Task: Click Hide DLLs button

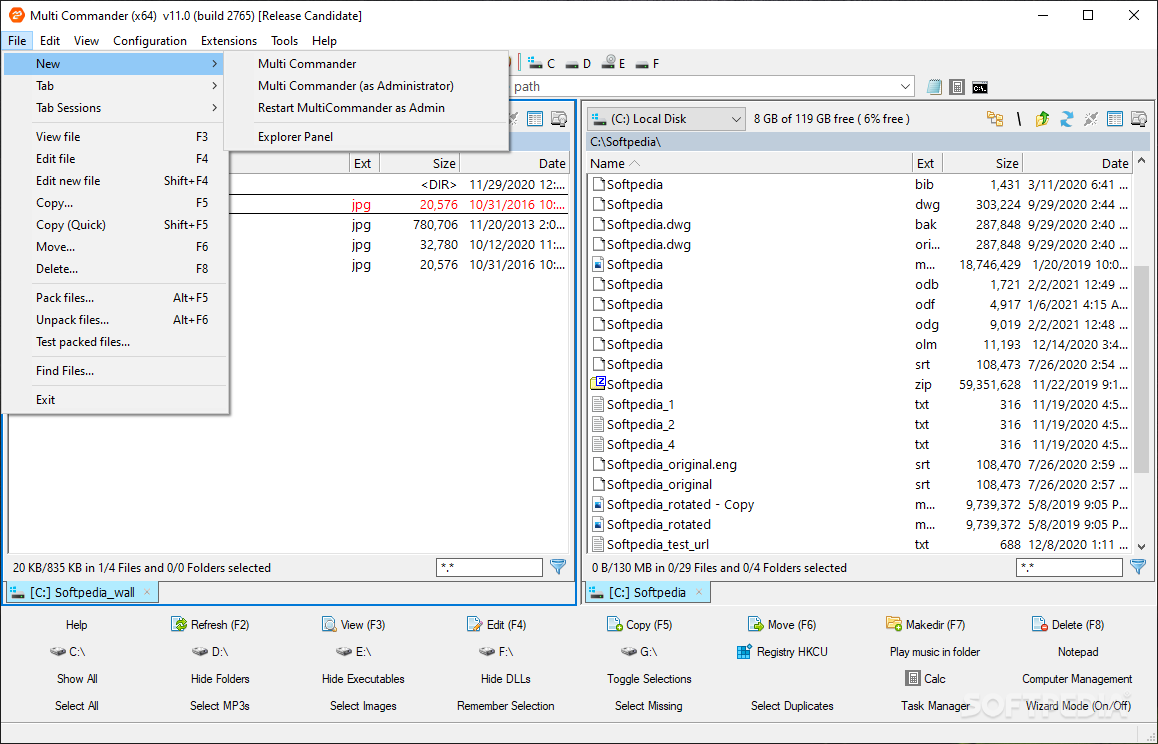Action: 506,679
